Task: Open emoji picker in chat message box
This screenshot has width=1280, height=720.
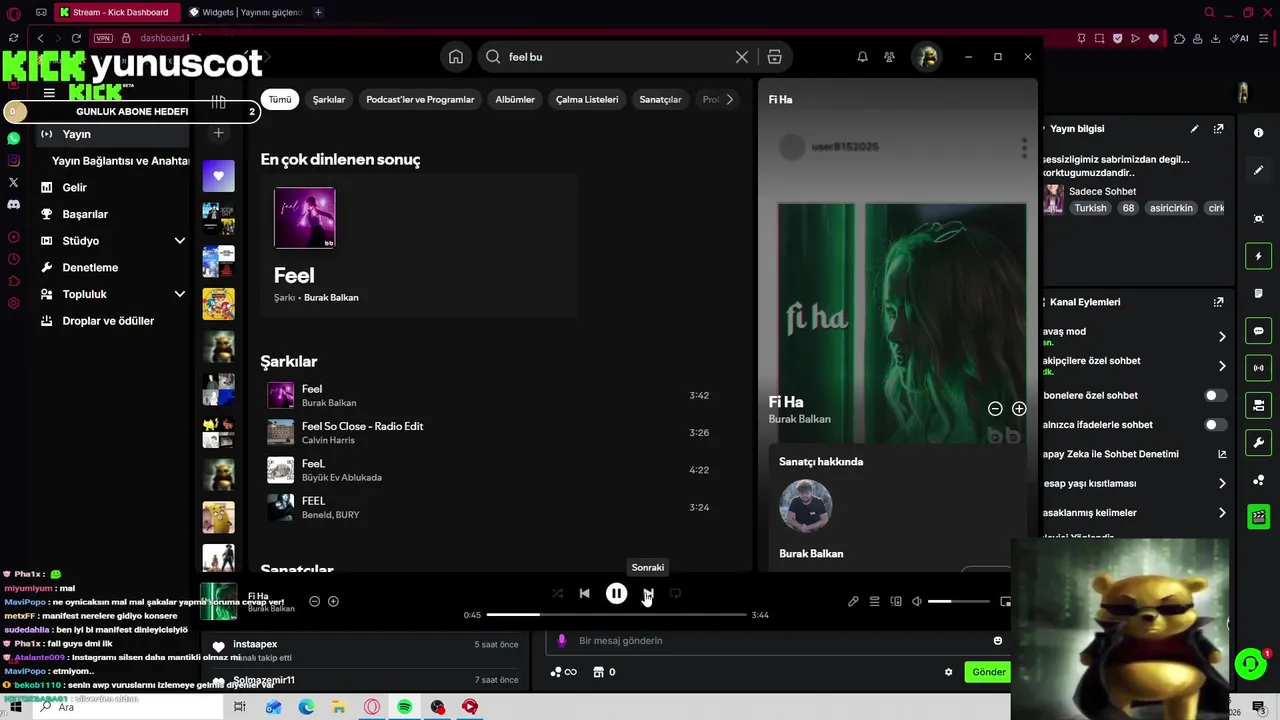Action: click(997, 641)
